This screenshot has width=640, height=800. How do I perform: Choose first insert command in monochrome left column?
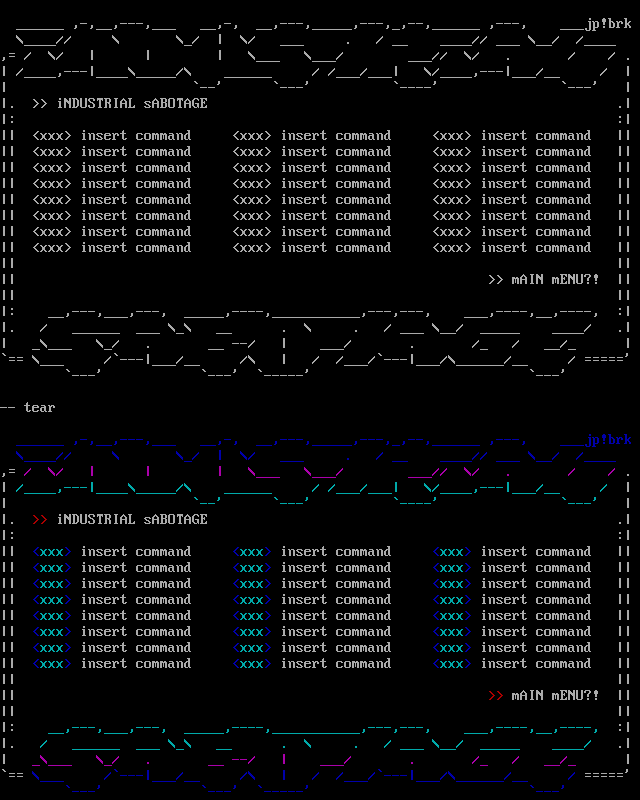[x=136, y=136]
